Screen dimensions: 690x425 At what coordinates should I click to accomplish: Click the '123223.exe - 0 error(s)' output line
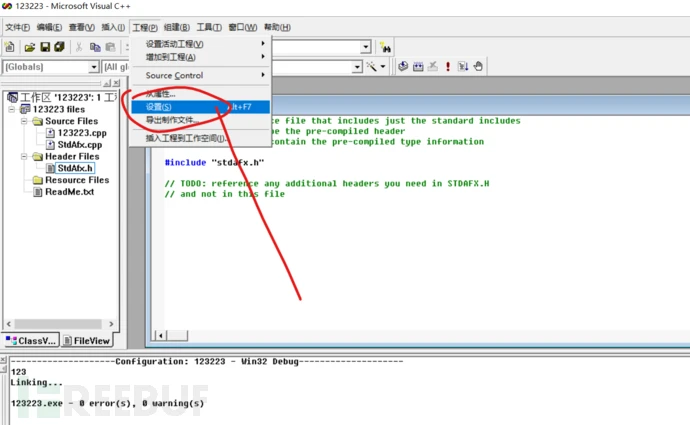click(x=107, y=403)
